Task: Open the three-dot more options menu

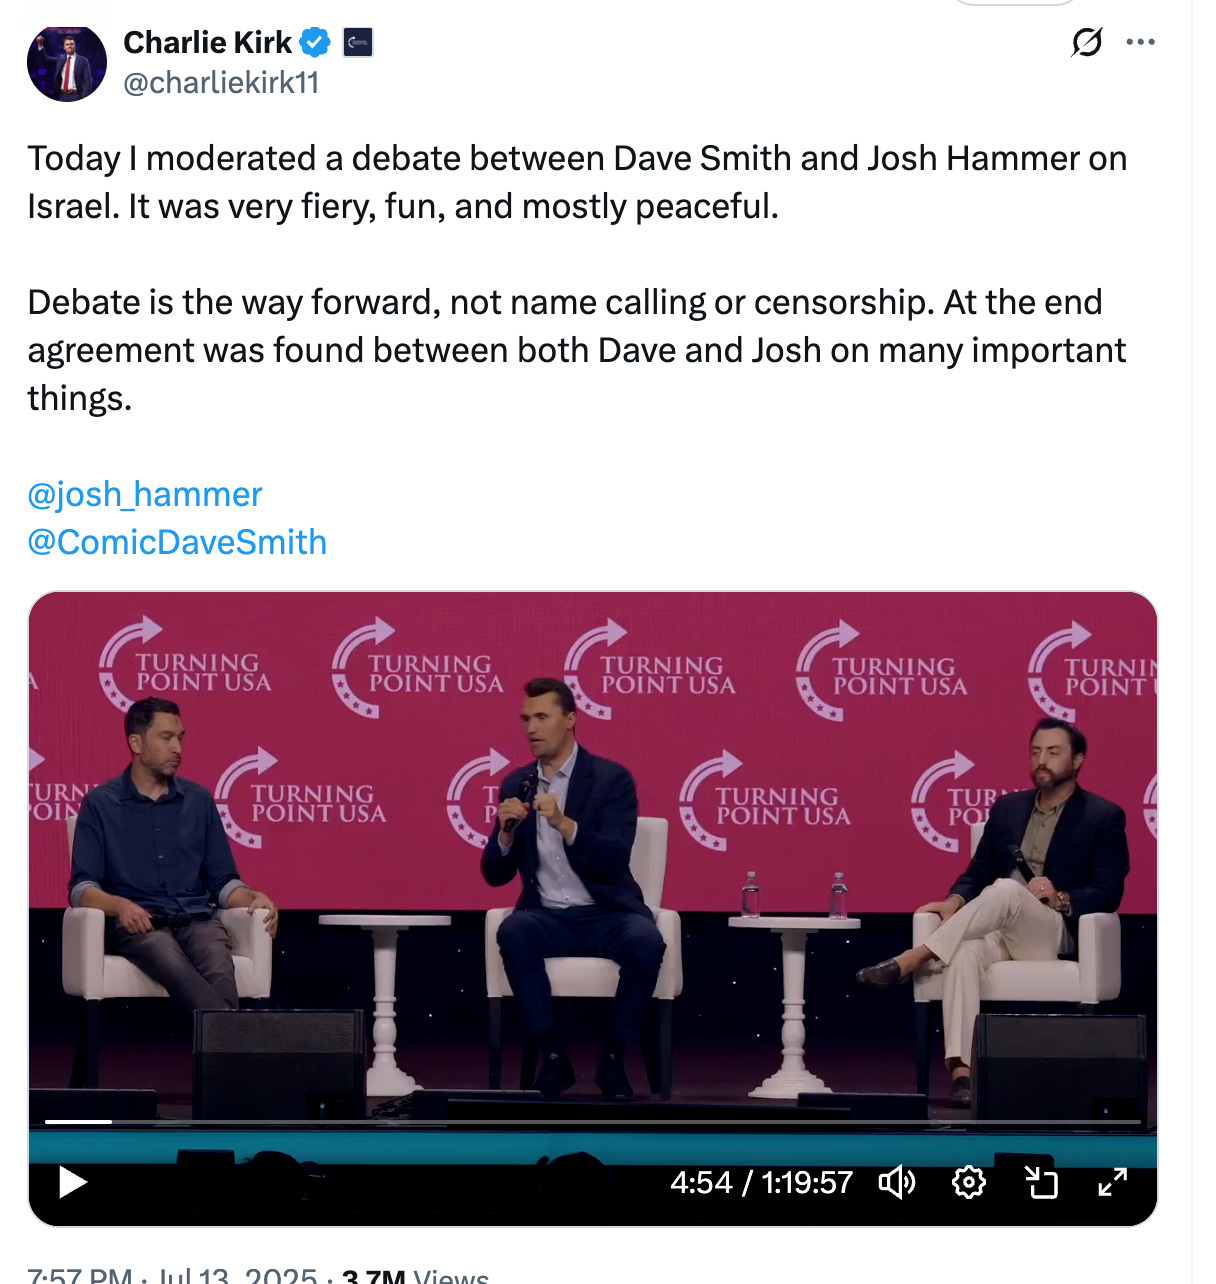Action: coord(1141,42)
